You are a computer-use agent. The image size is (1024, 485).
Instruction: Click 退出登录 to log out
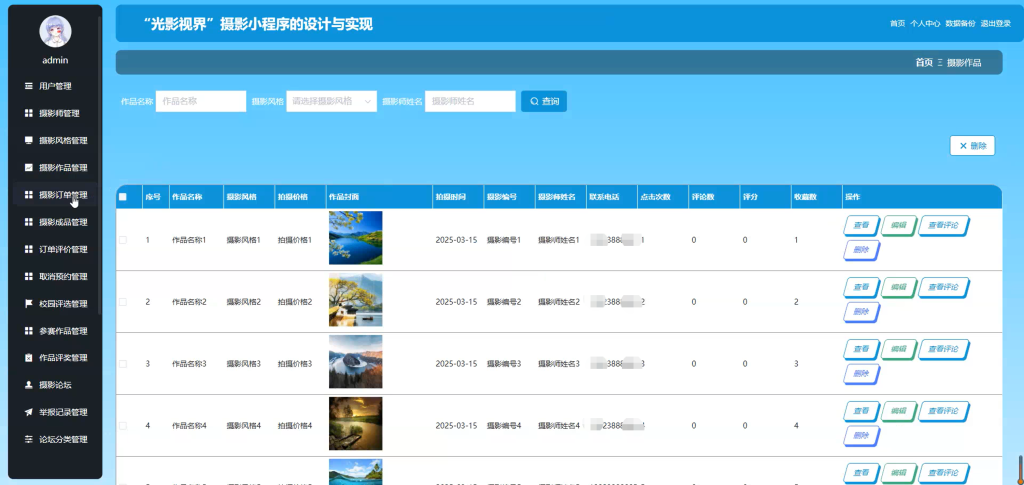(996, 23)
